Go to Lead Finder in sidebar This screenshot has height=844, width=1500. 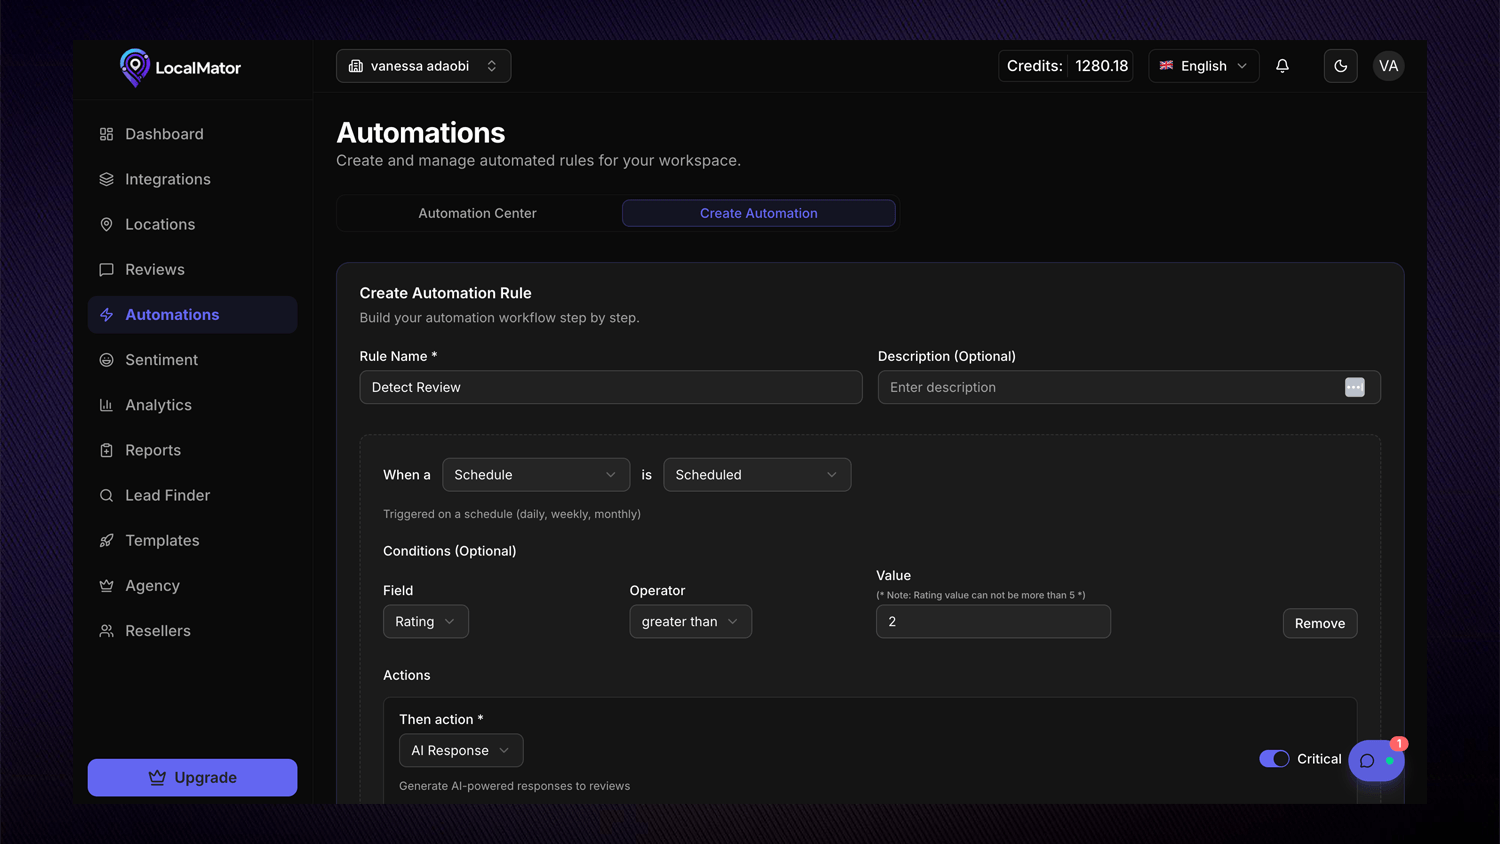(167, 495)
